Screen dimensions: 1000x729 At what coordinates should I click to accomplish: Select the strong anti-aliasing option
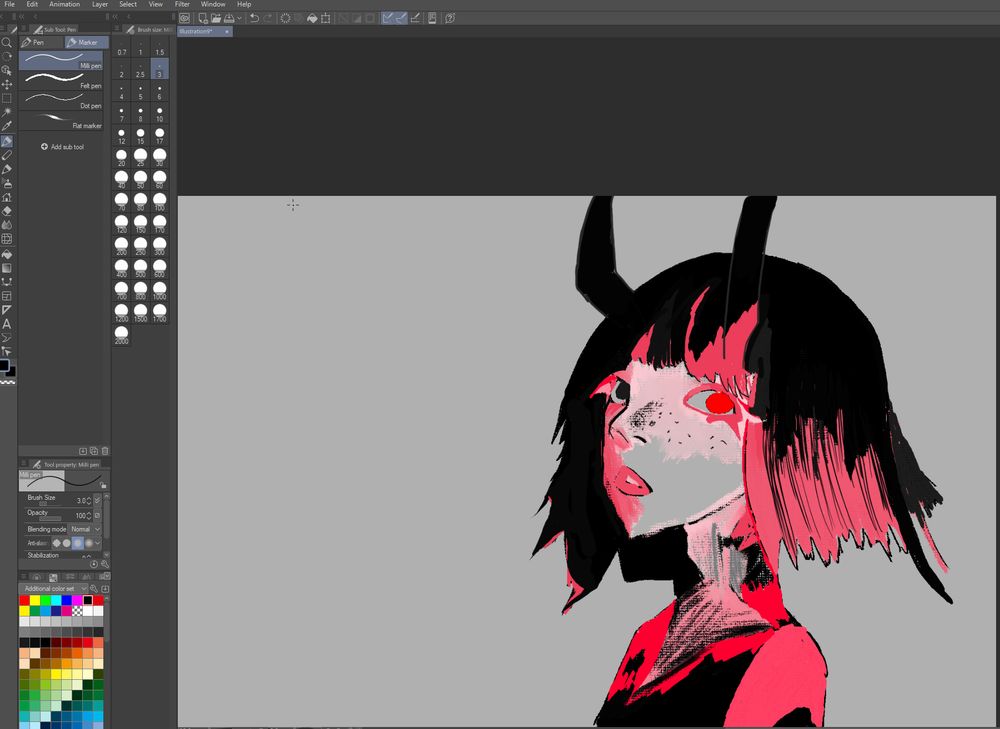pyautogui.click(x=89, y=543)
